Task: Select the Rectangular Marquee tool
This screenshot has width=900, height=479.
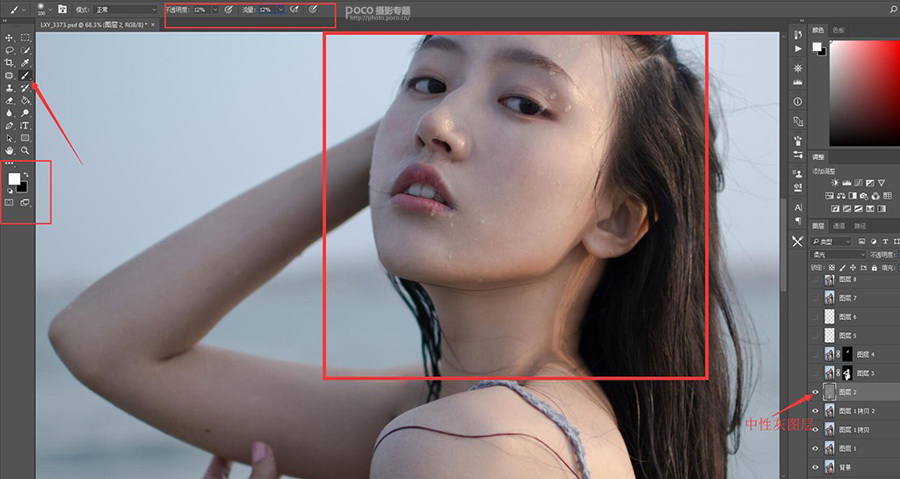Action: [x=25, y=38]
